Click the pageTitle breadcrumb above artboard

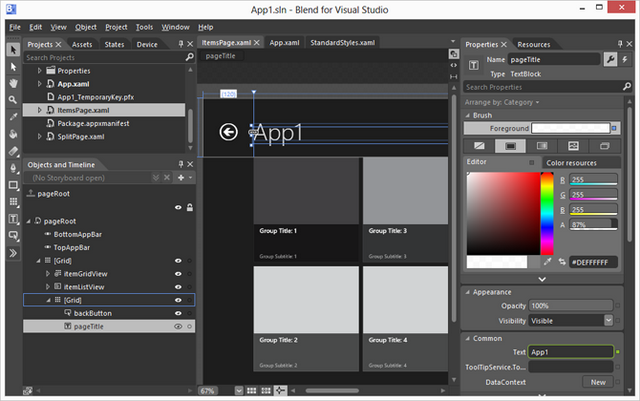(220, 56)
